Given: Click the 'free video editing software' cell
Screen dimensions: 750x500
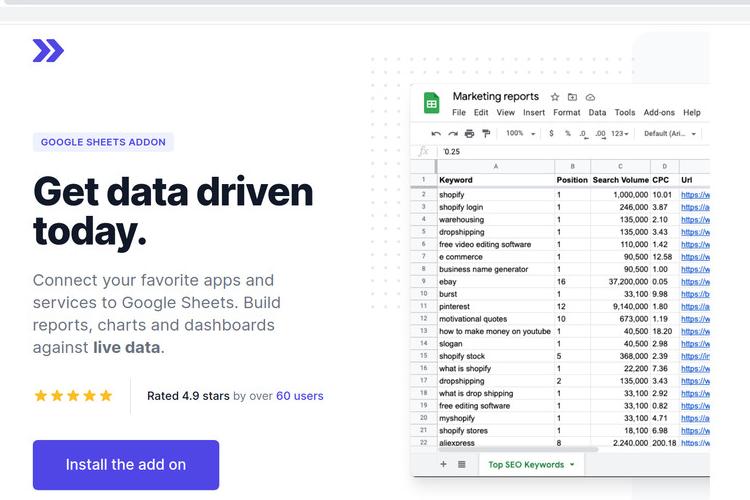Looking at the screenshot, I should pos(496,244).
